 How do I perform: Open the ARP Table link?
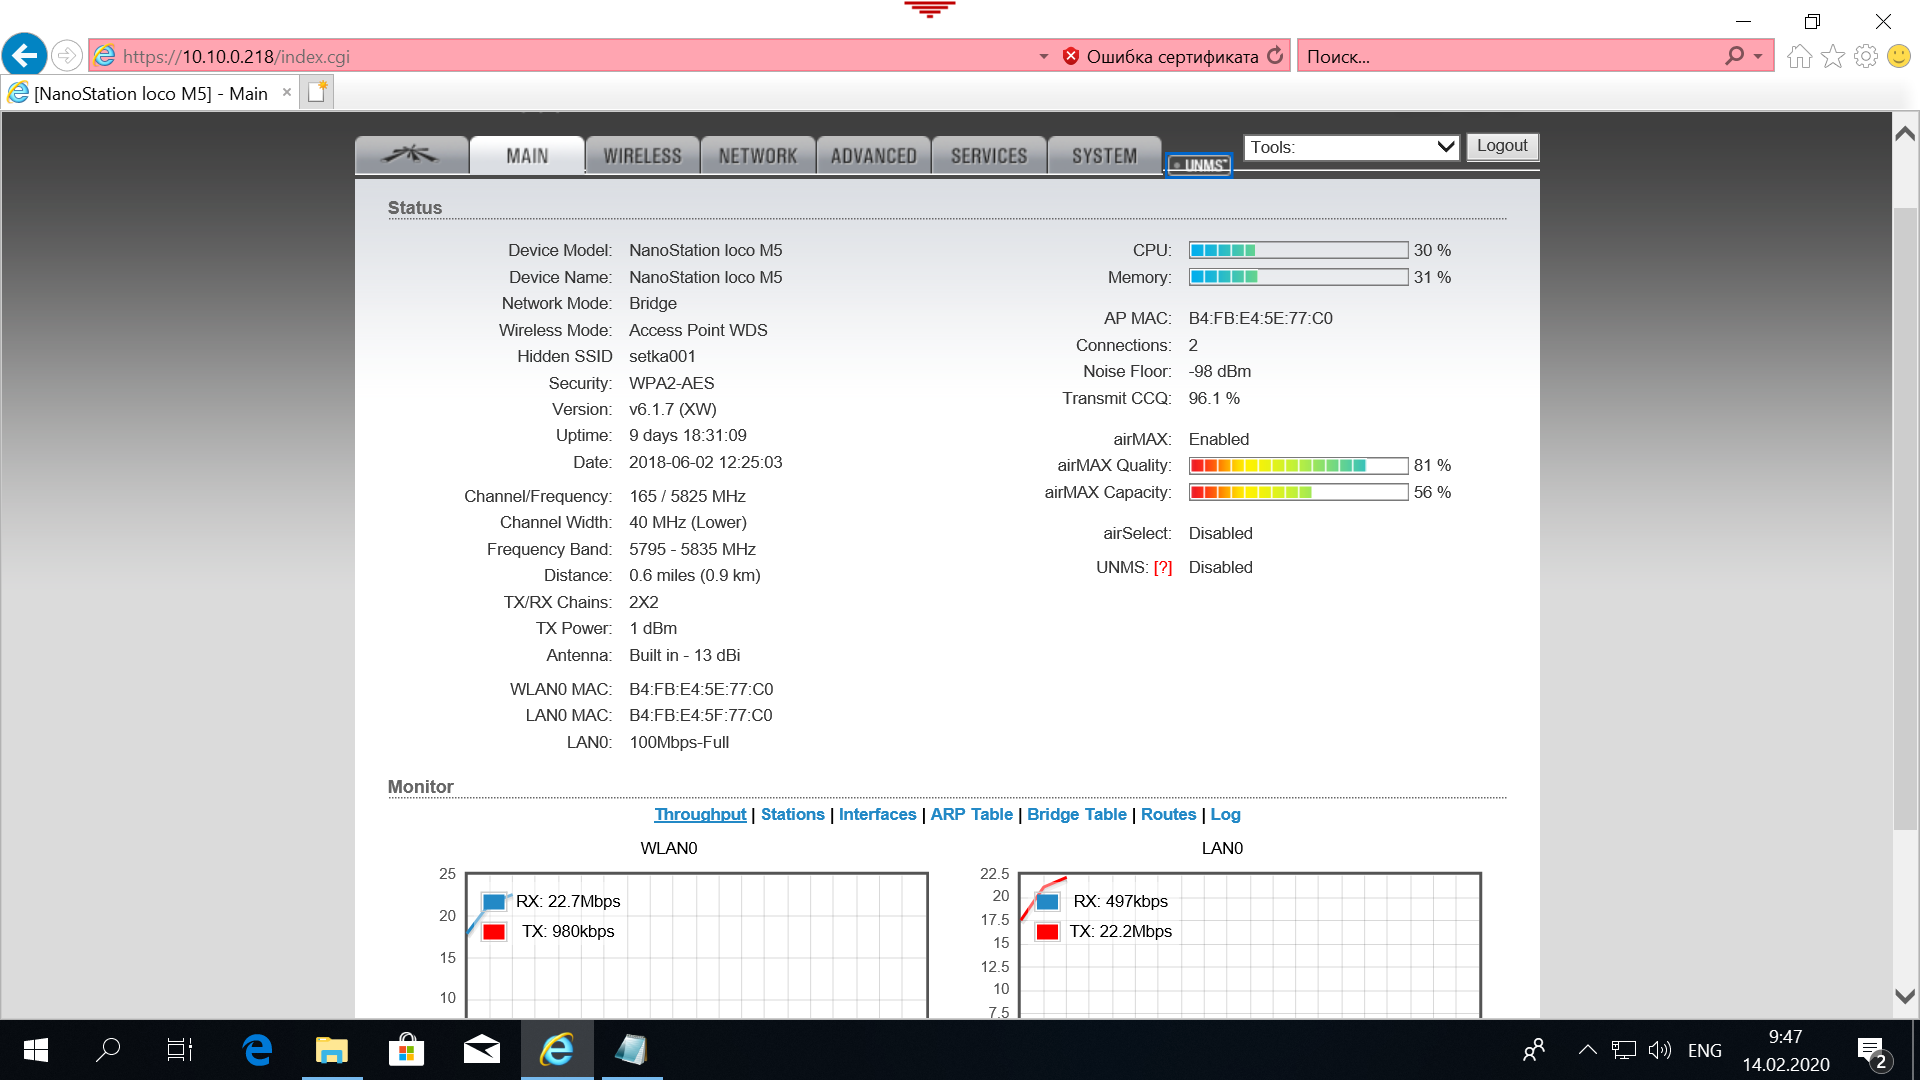(971, 814)
